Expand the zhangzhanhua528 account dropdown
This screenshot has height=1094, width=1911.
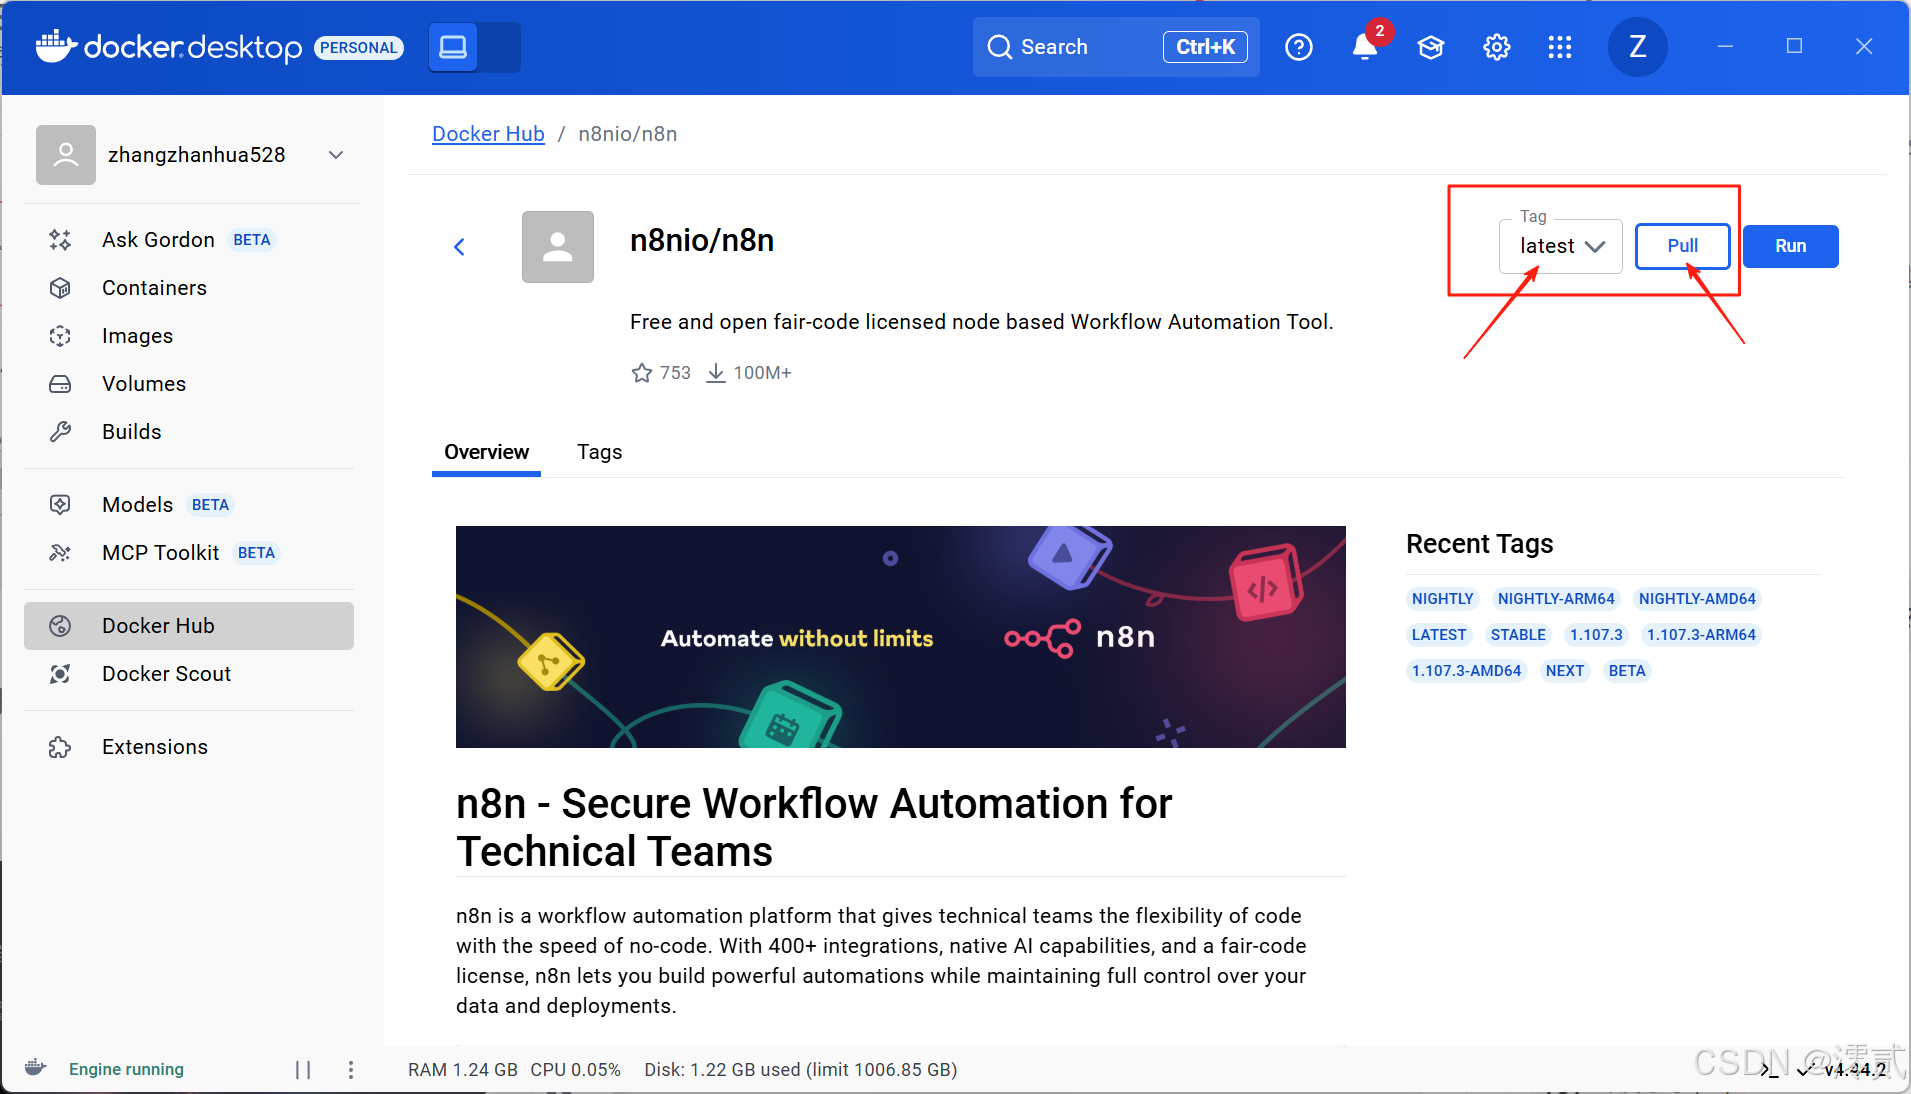click(336, 155)
